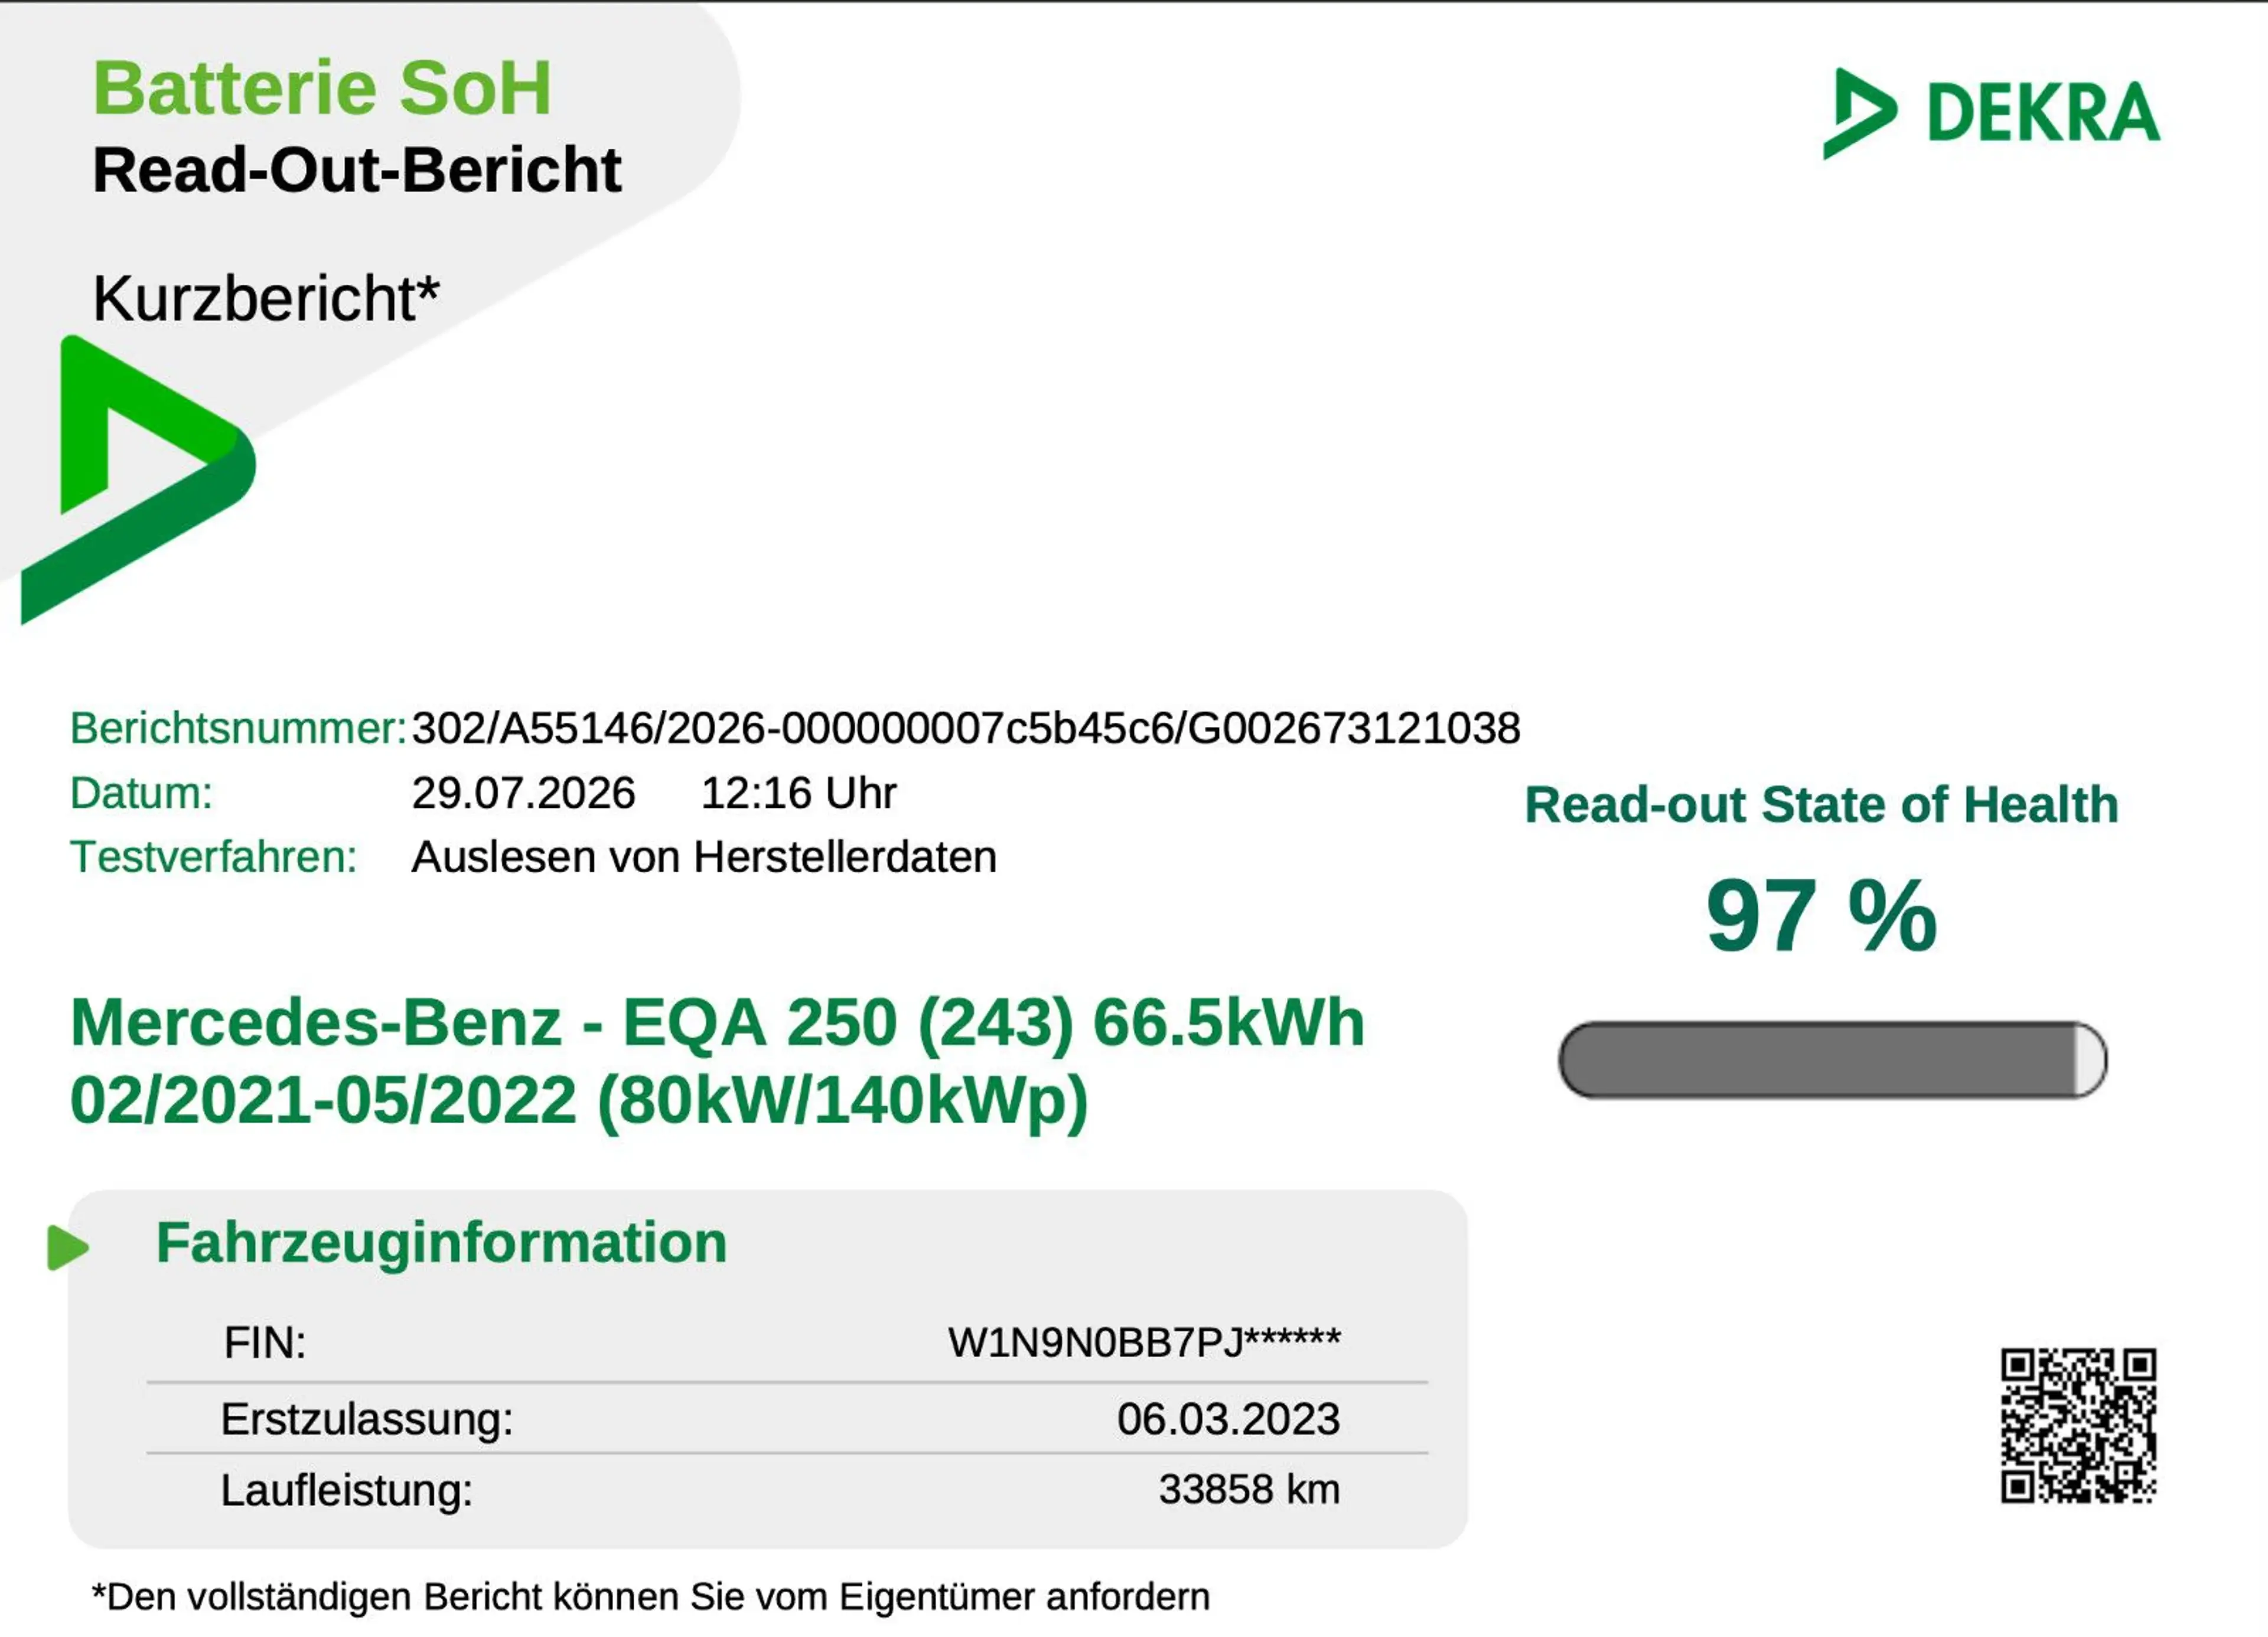Click the Fahrzeuginformation section header
The height and width of the screenshot is (1637, 2268).
click(x=441, y=1243)
